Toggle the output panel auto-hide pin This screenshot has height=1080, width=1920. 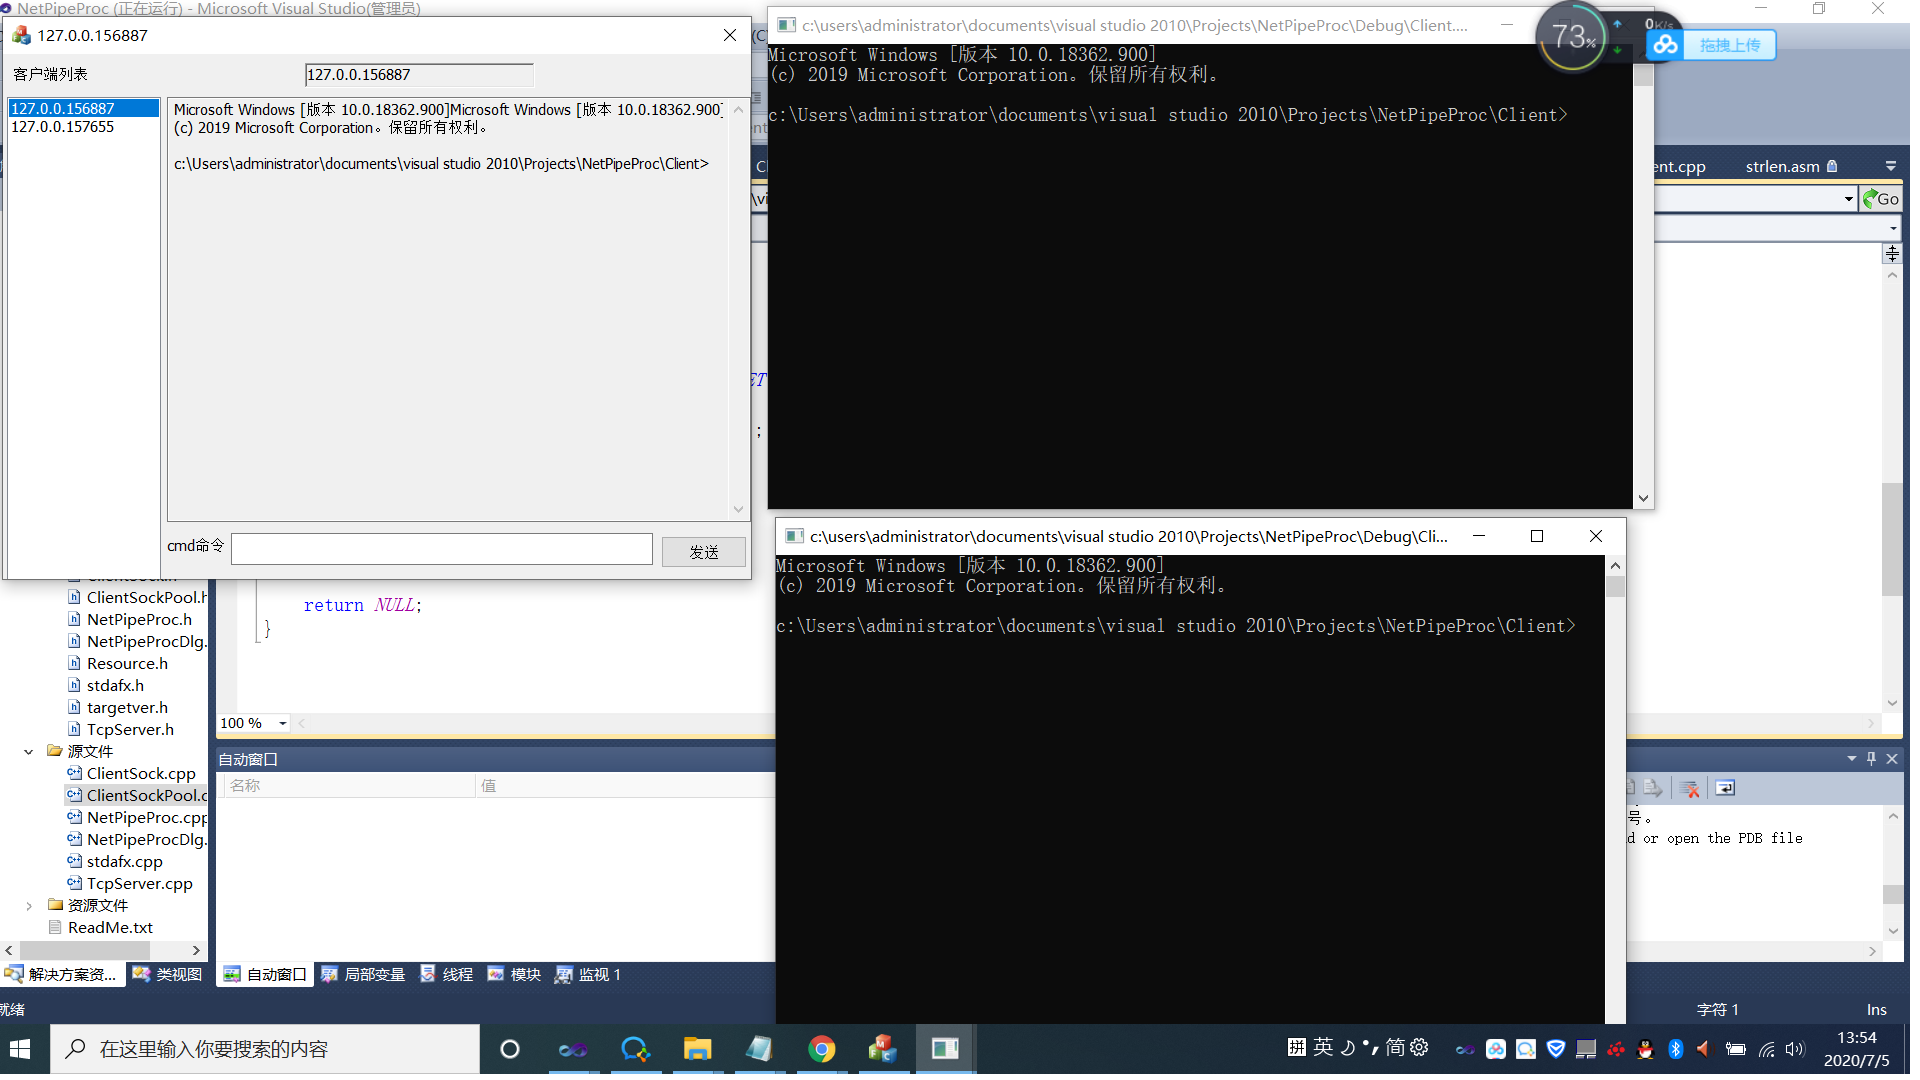(x=1872, y=759)
